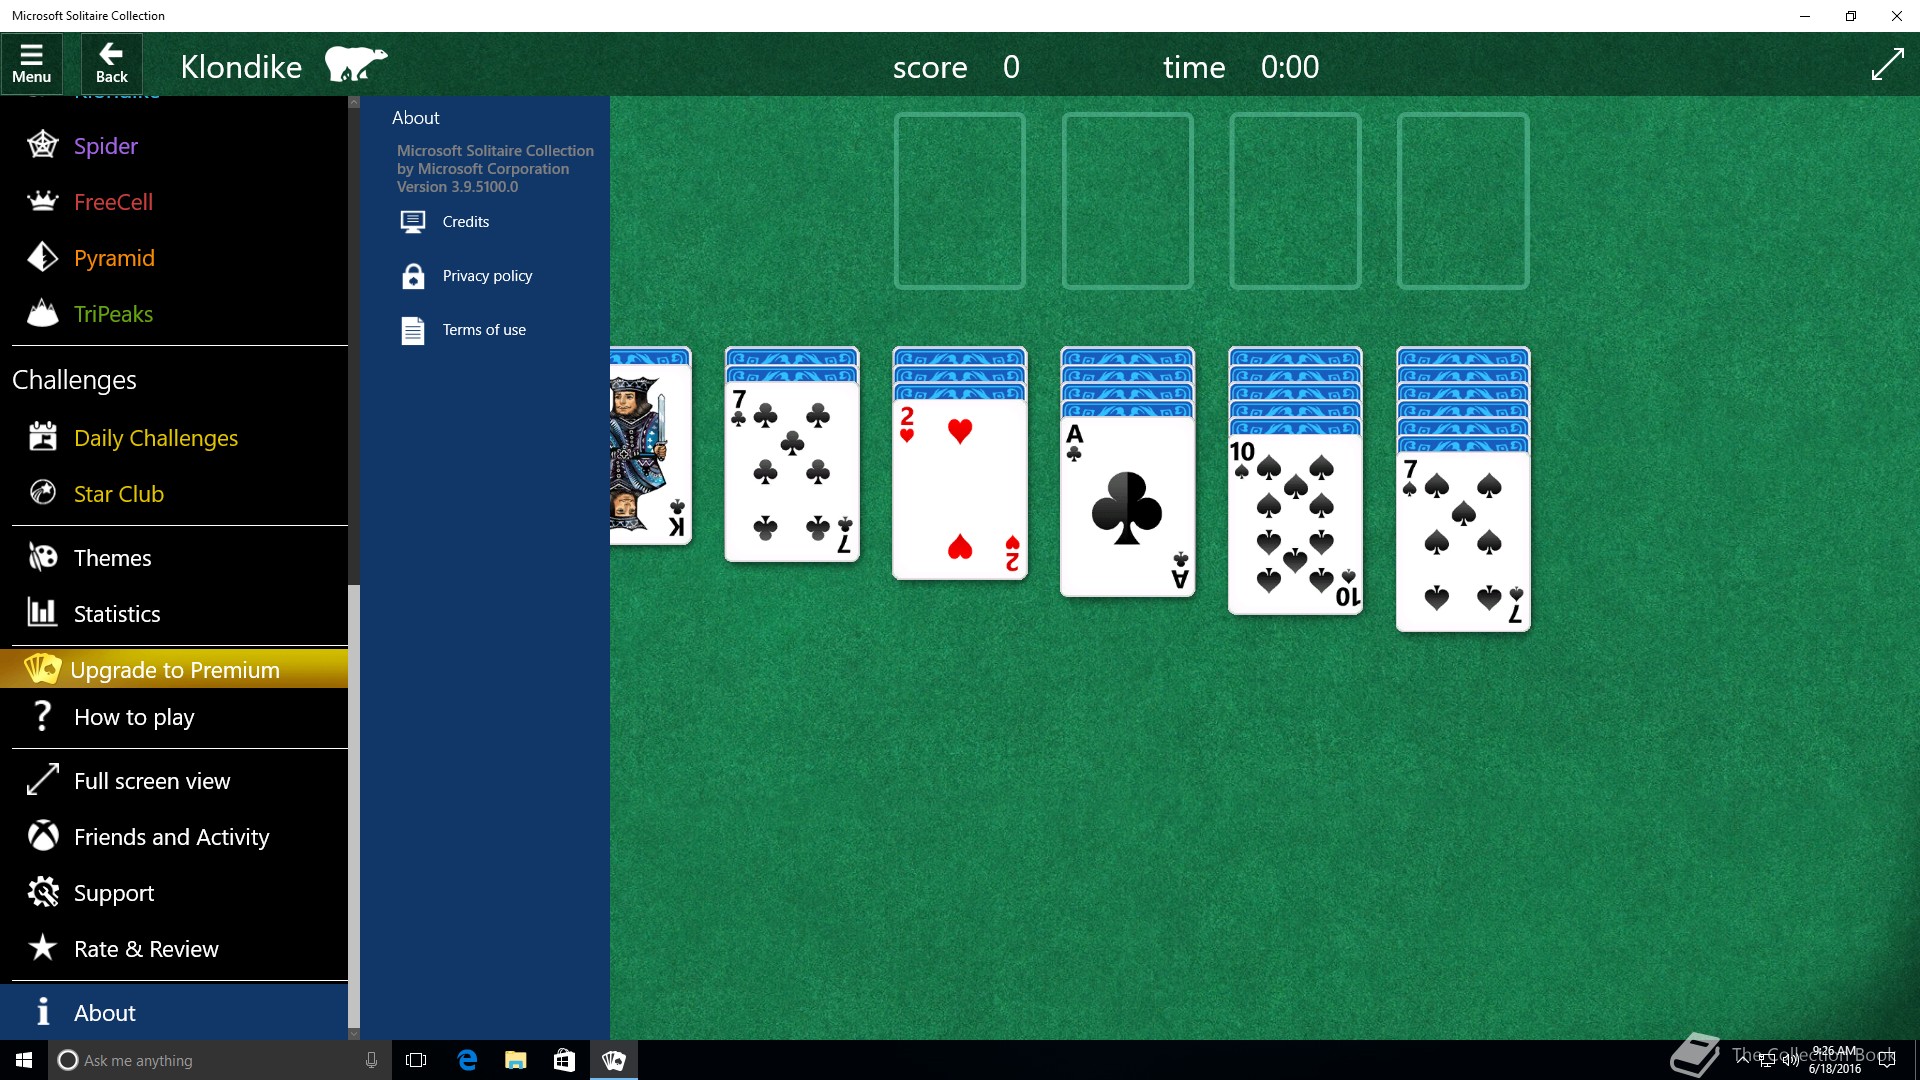1920x1080 pixels.
Task: Click the first empty foundation slot
Action: pos(959,201)
